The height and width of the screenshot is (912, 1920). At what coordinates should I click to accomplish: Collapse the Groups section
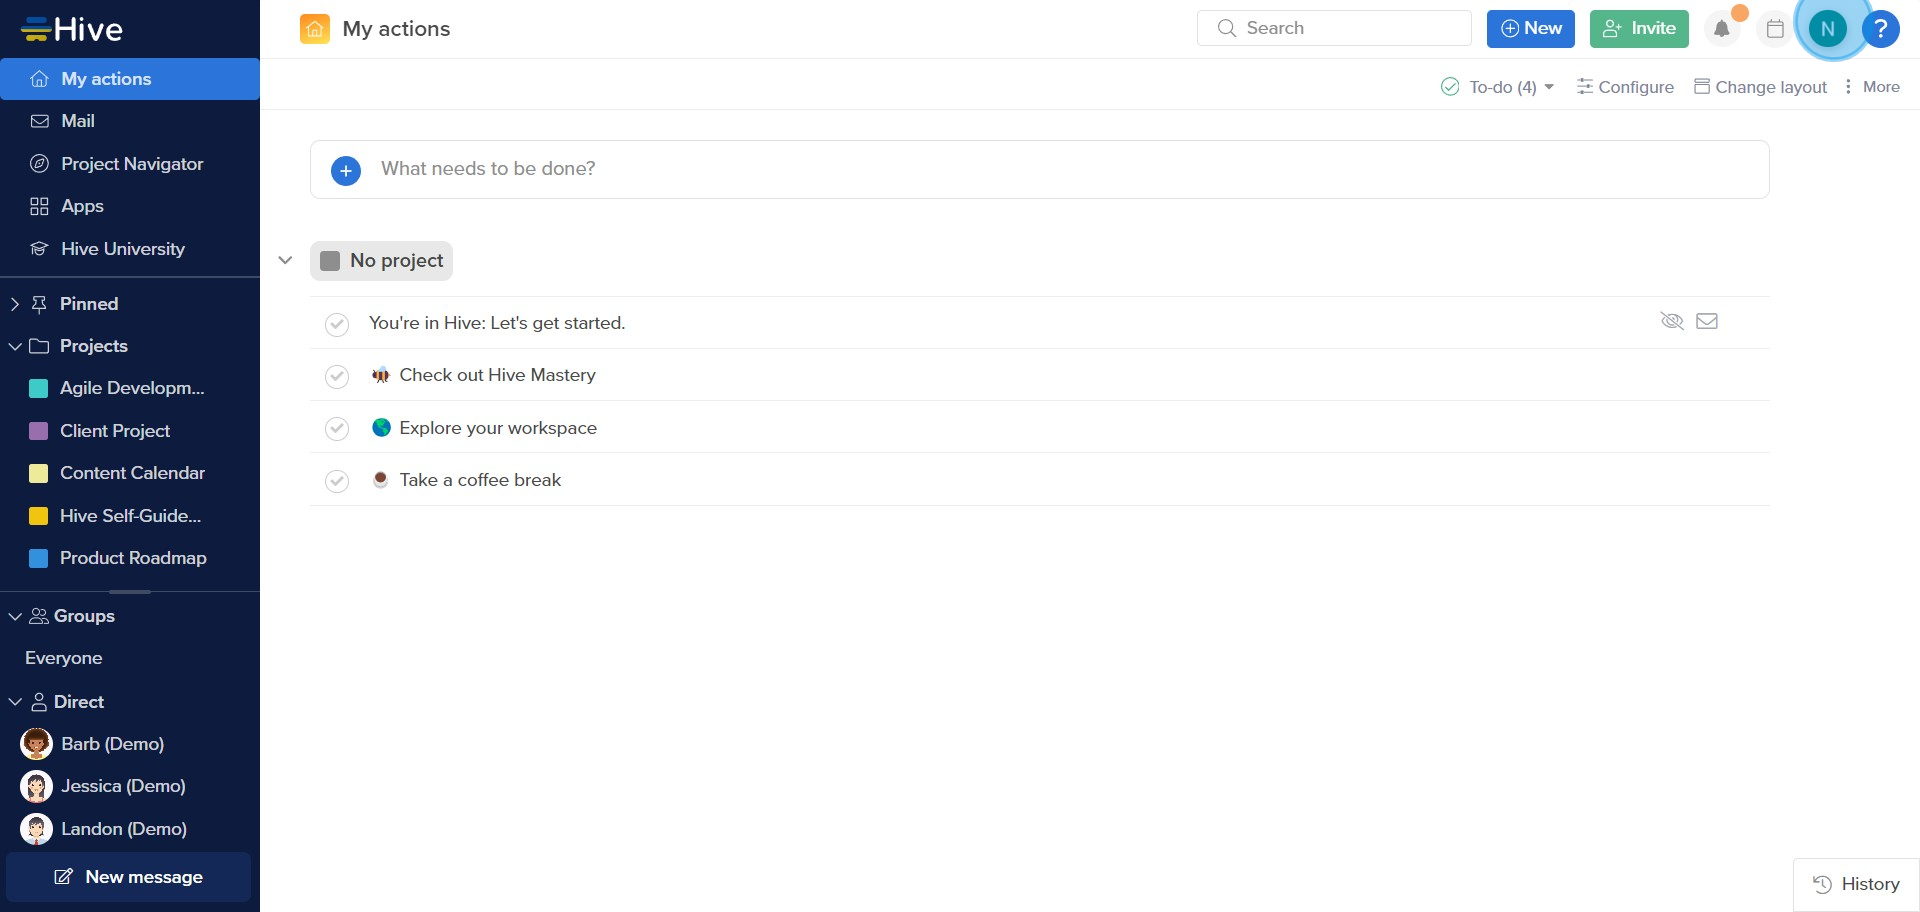15,616
